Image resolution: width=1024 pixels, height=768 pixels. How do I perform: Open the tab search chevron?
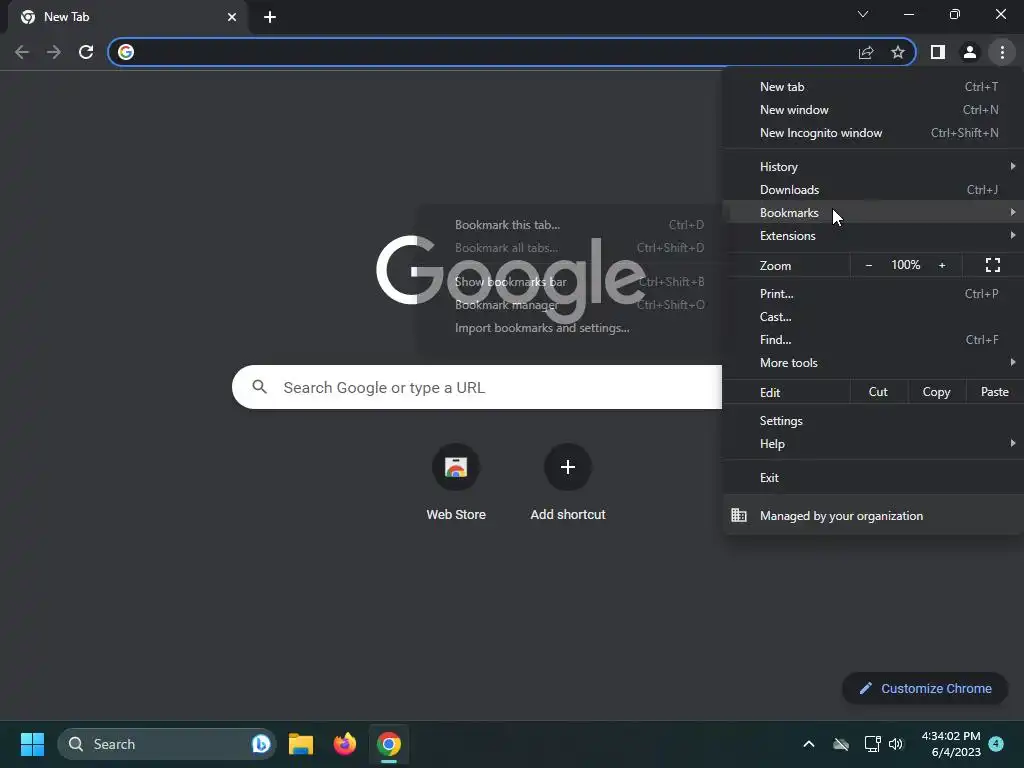tap(863, 14)
